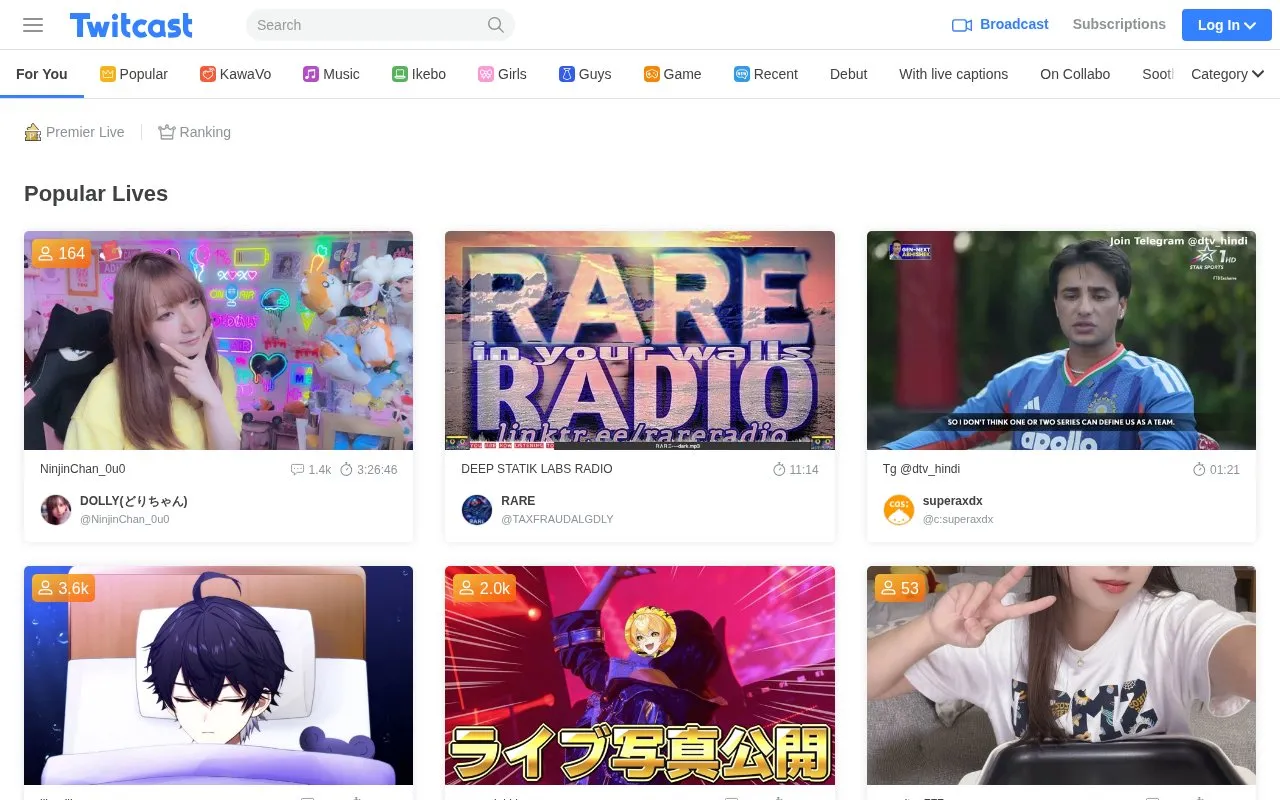1280x800 pixels.
Task: Open superaxdx's round profile avatar
Action: pyautogui.click(x=899, y=510)
